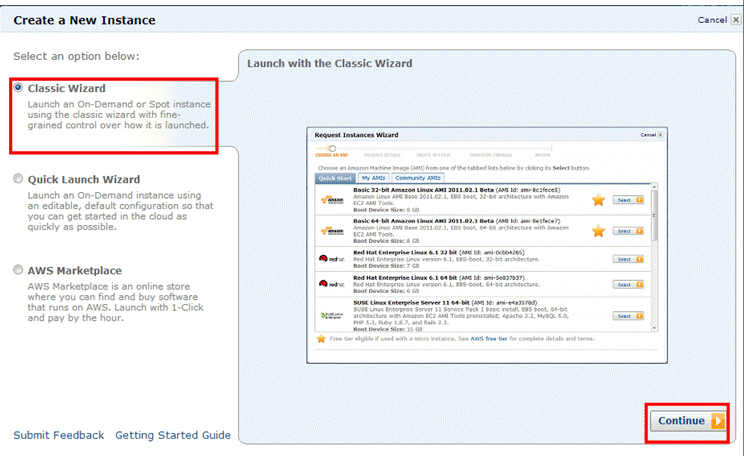Click the Community AMIs tab in preview
This screenshot has height=456, width=744.
pyautogui.click(x=418, y=178)
